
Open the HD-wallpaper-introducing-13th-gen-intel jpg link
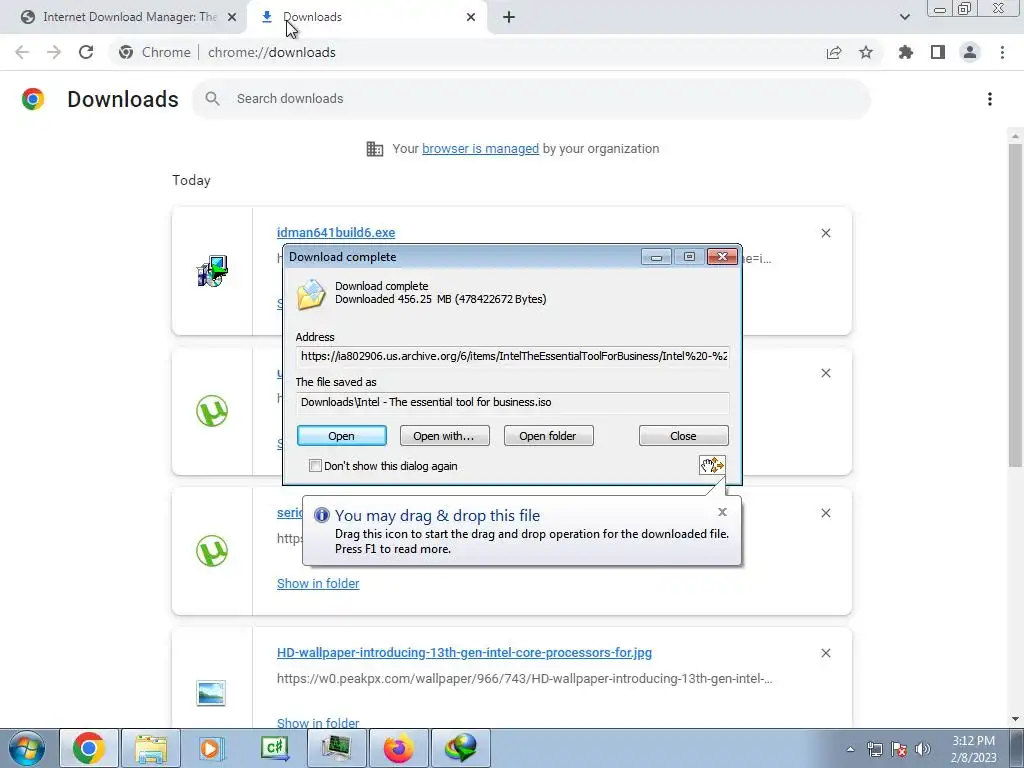pos(464,652)
